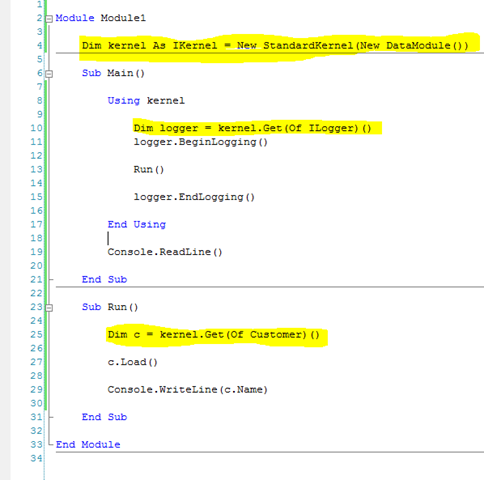
Task: Click the Console.ReadLine() statement
Action: [x=165, y=252]
